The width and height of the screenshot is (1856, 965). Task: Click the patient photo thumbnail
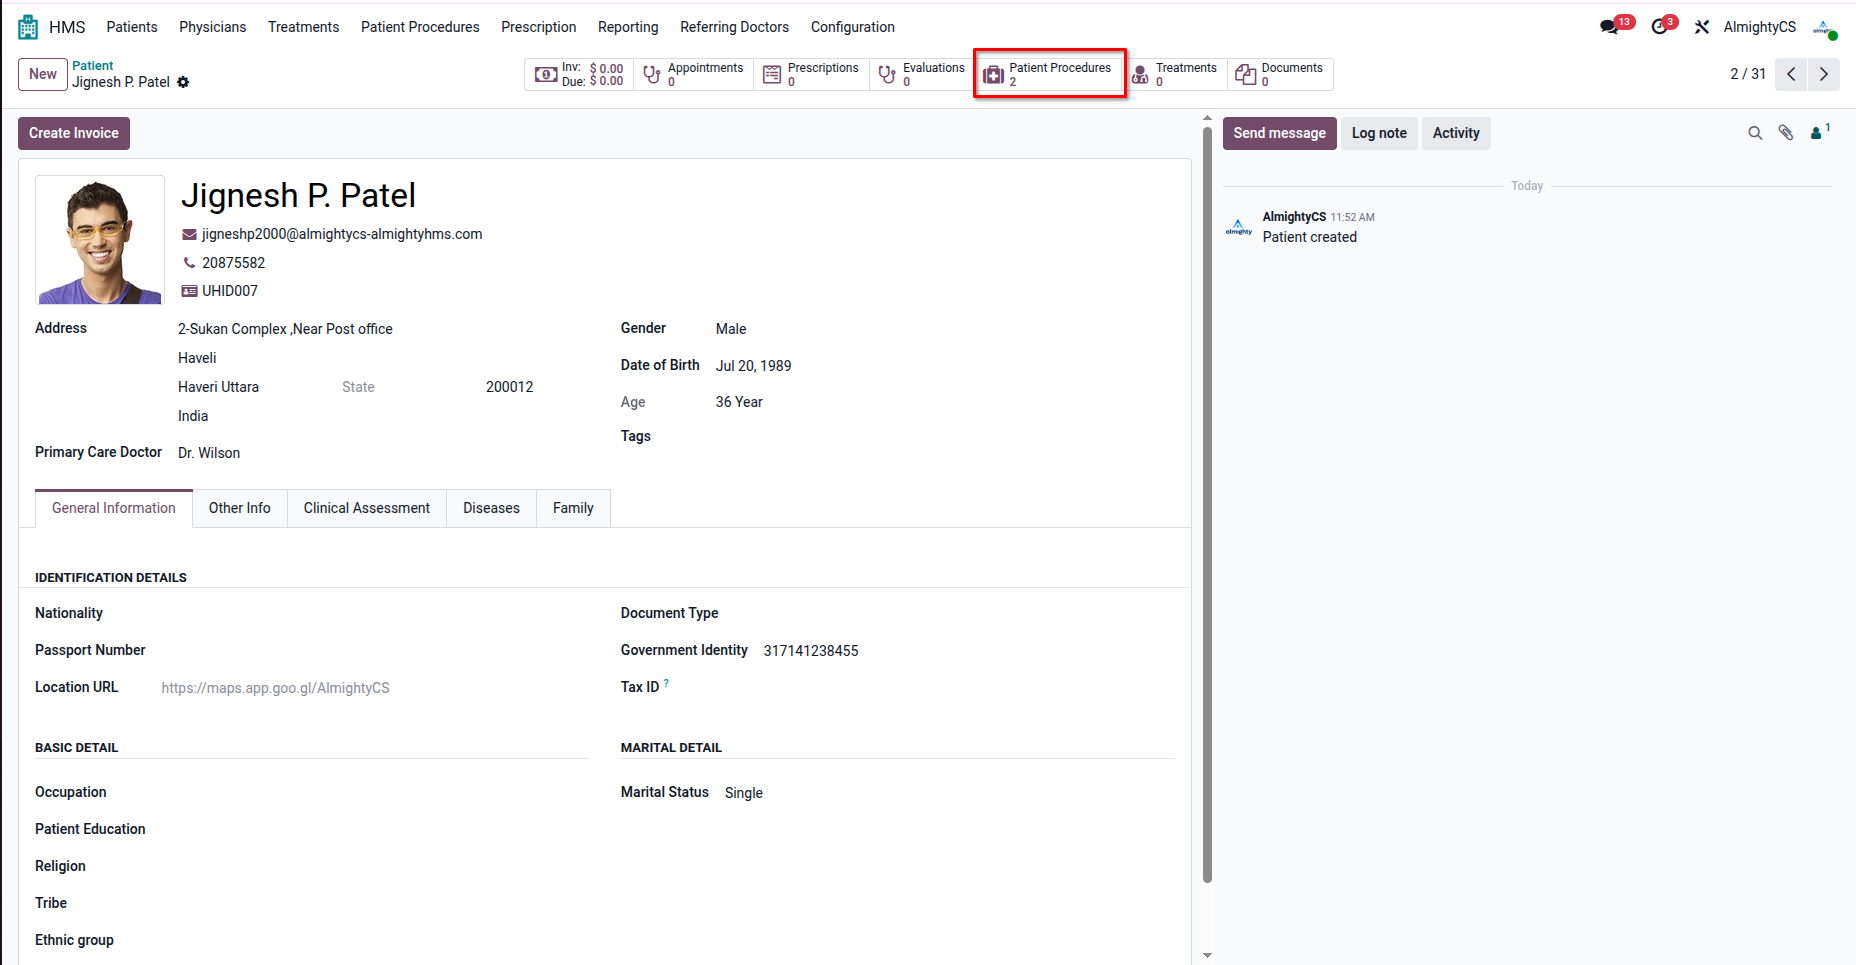coord(100,240)
